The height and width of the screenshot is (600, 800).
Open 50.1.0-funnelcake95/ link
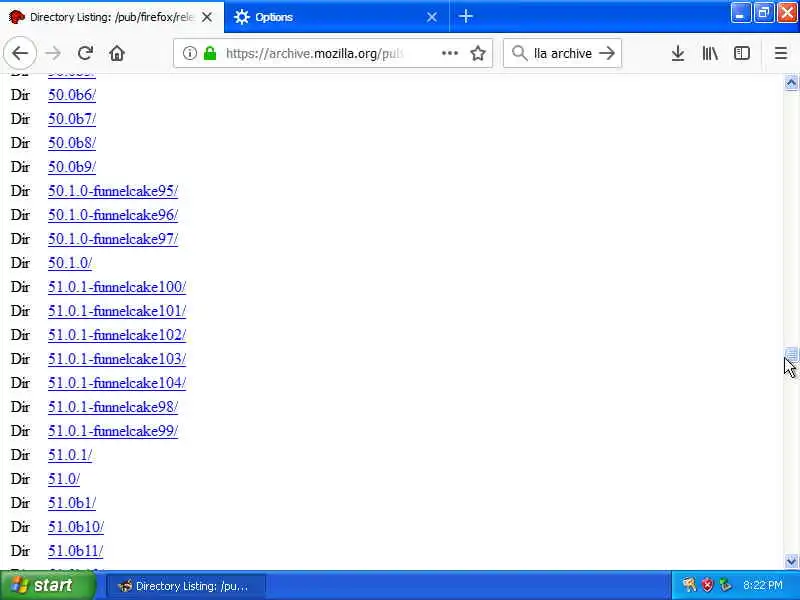coord(113,191)
